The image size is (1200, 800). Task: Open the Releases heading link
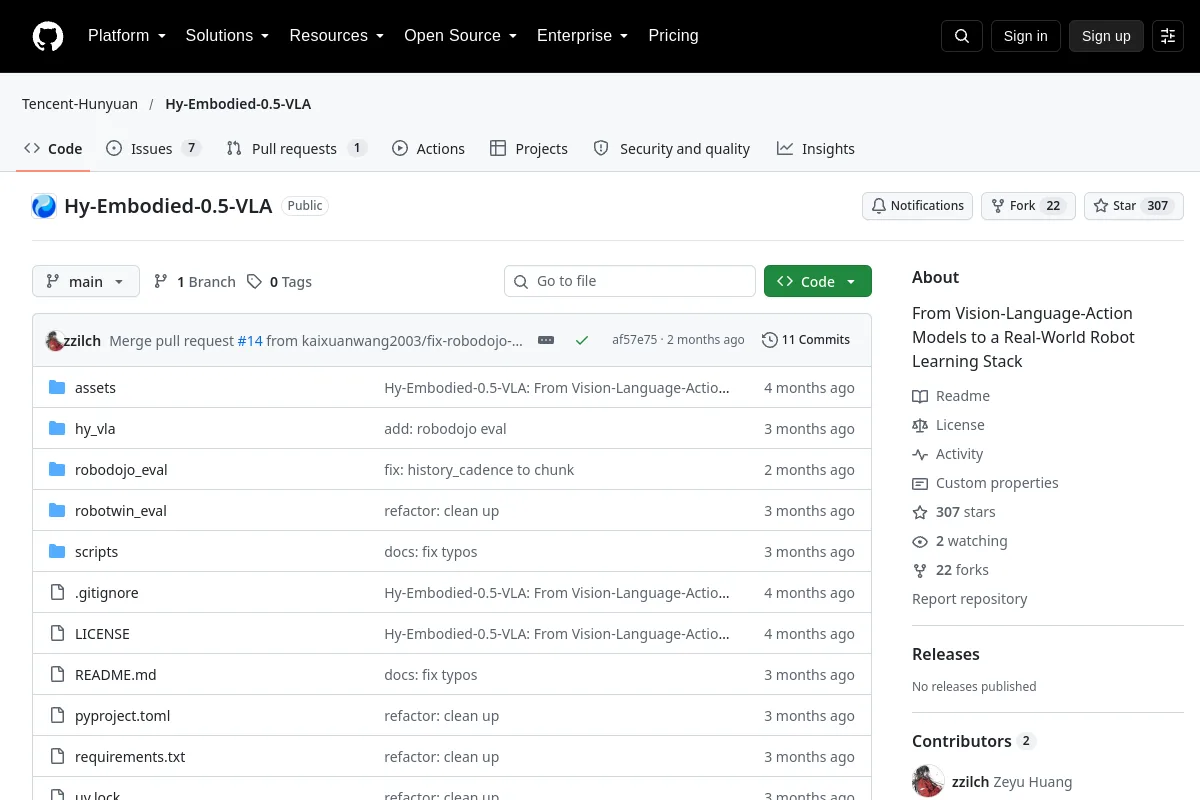click(946, 654)
